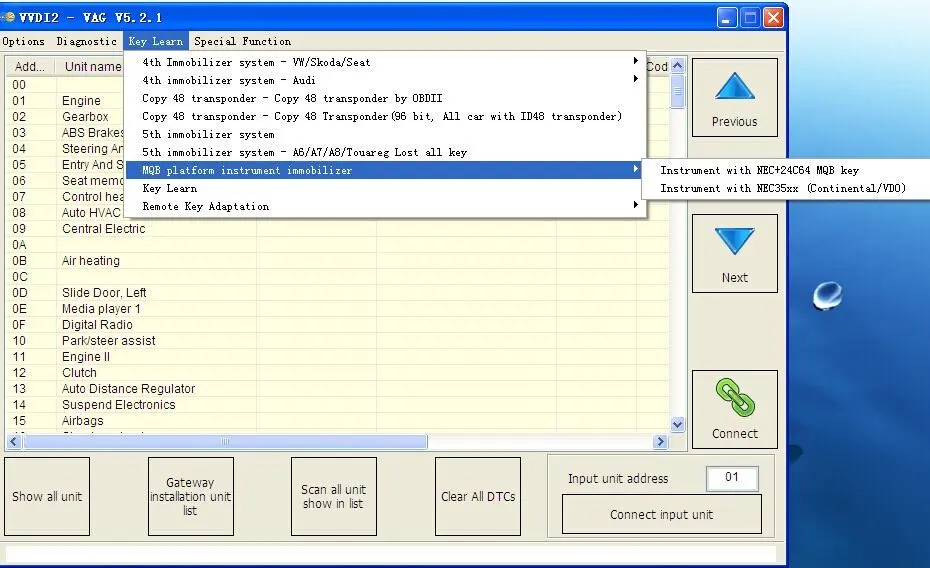Select MQB platform instrument immobilizer
This screenshot has height=568, width=930.
point(386,170)
